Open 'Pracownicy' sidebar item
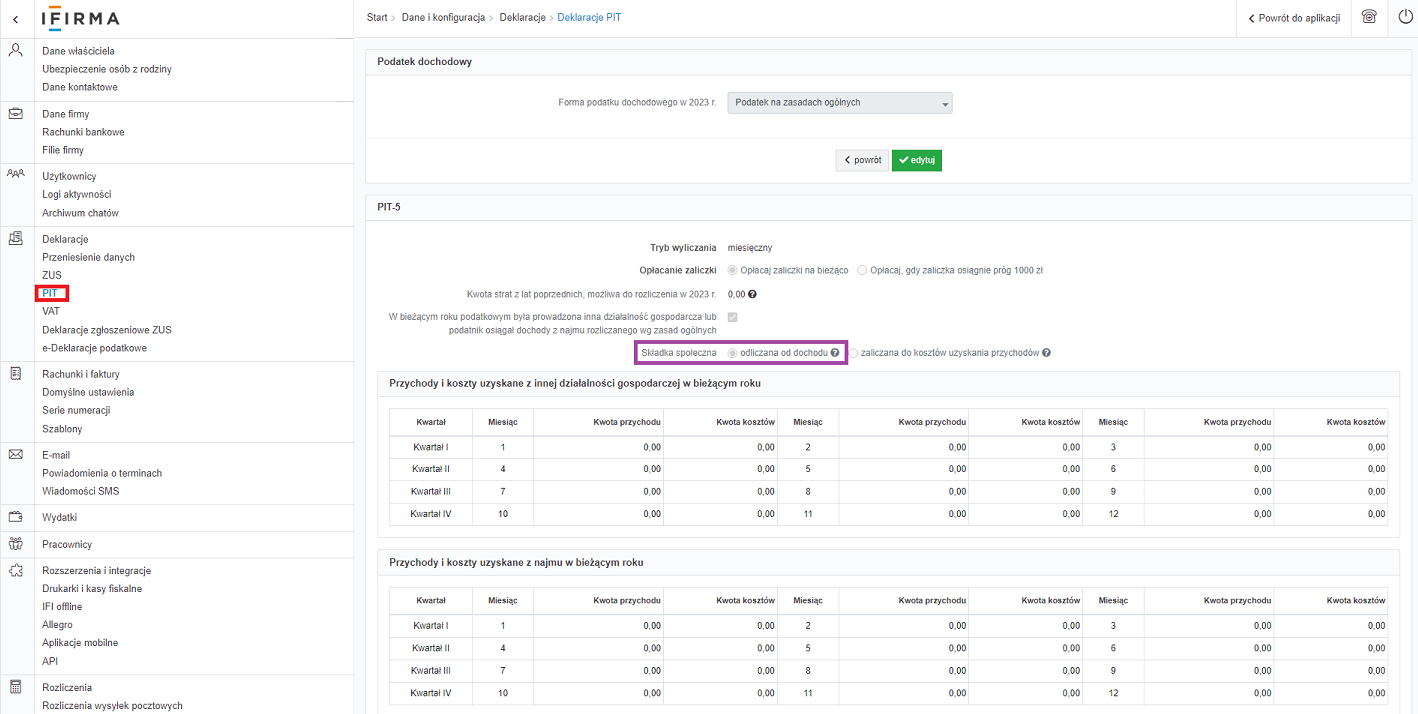1418x714 pixels. (x=67, y=545)
